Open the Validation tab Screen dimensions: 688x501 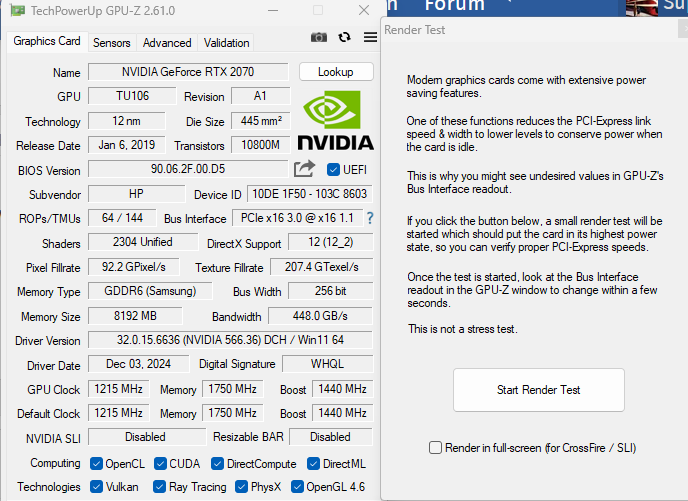pyautogui.click(x=226, y=43)
